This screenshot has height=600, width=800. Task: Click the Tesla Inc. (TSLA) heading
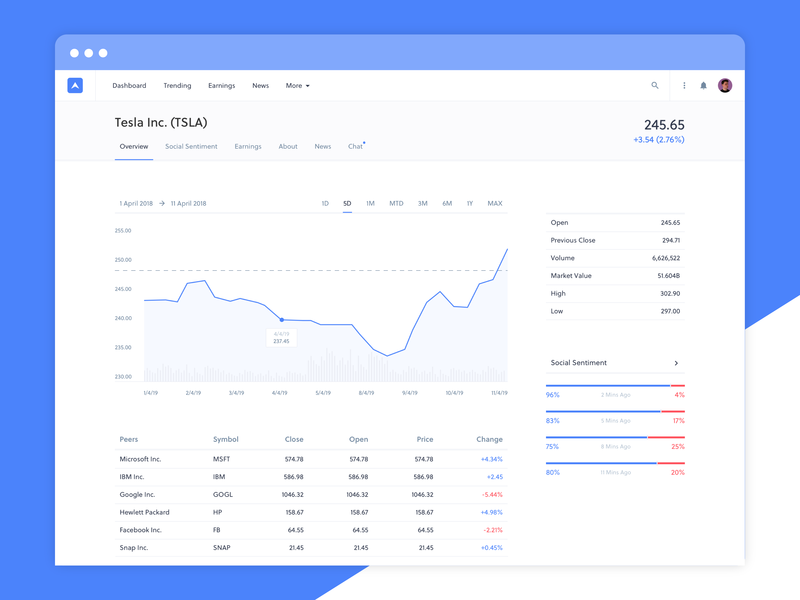[x=161, y=122]
